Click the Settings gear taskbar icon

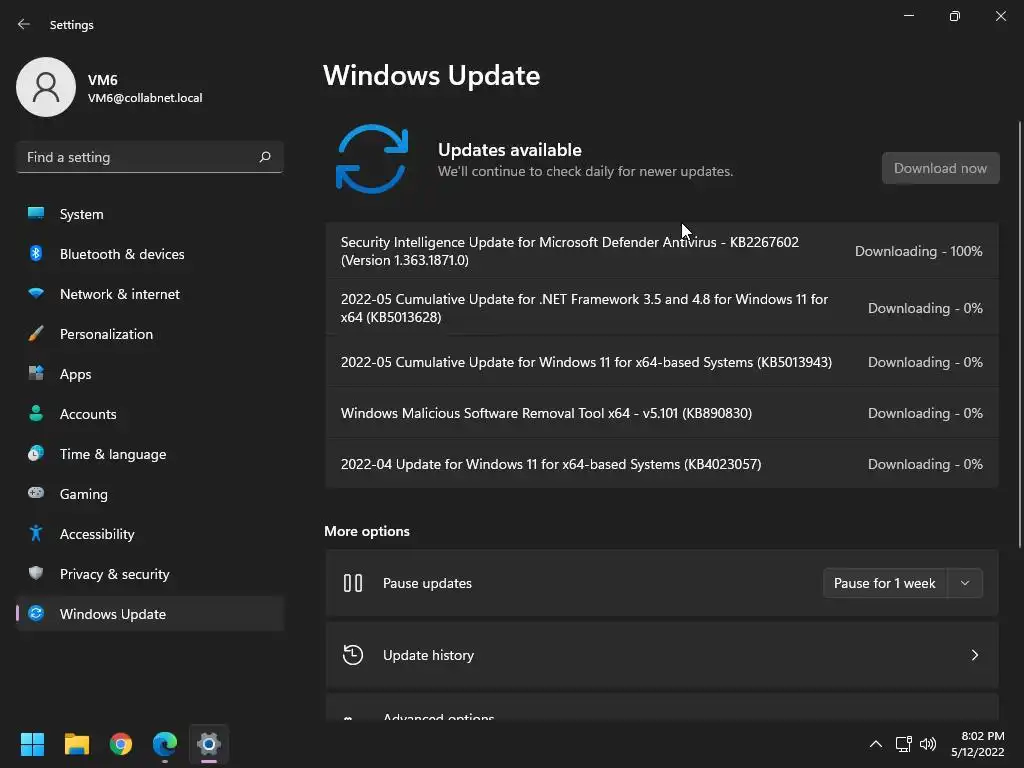click(209, 744)
